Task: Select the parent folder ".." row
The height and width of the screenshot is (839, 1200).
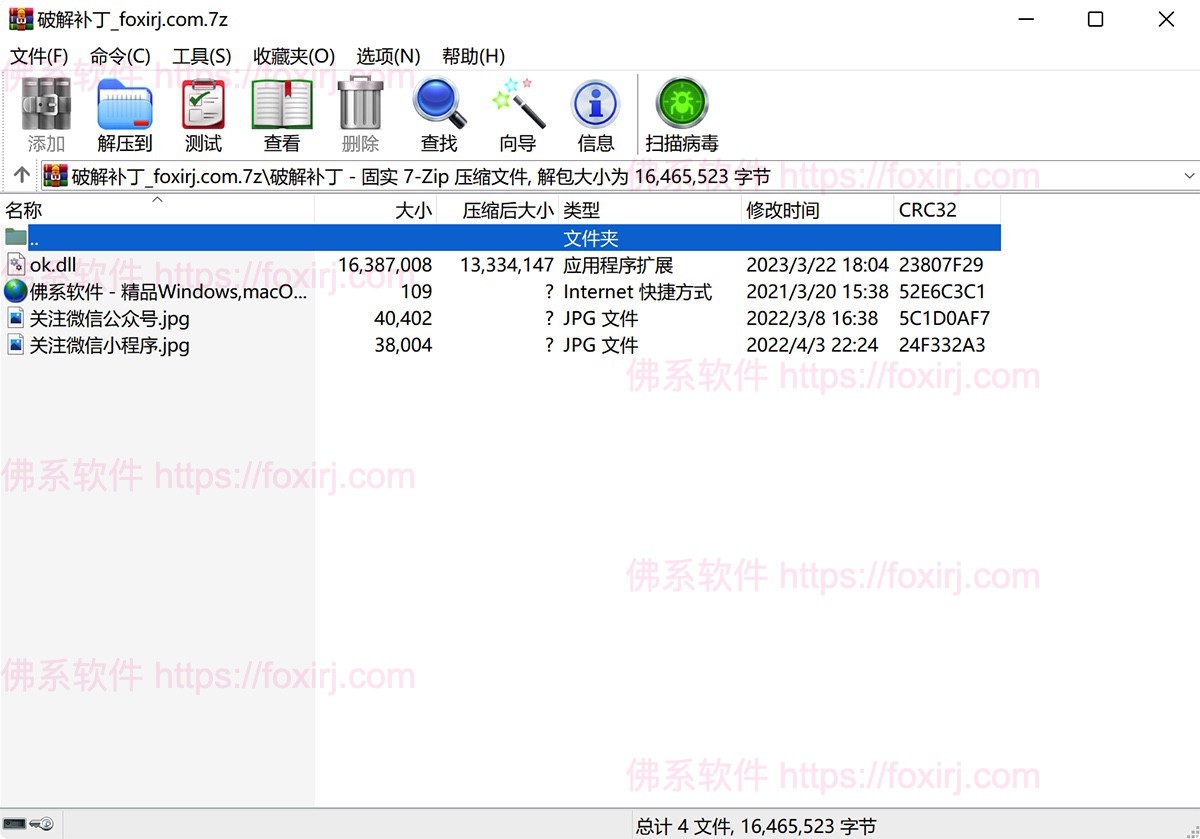Action: point(34,239)
